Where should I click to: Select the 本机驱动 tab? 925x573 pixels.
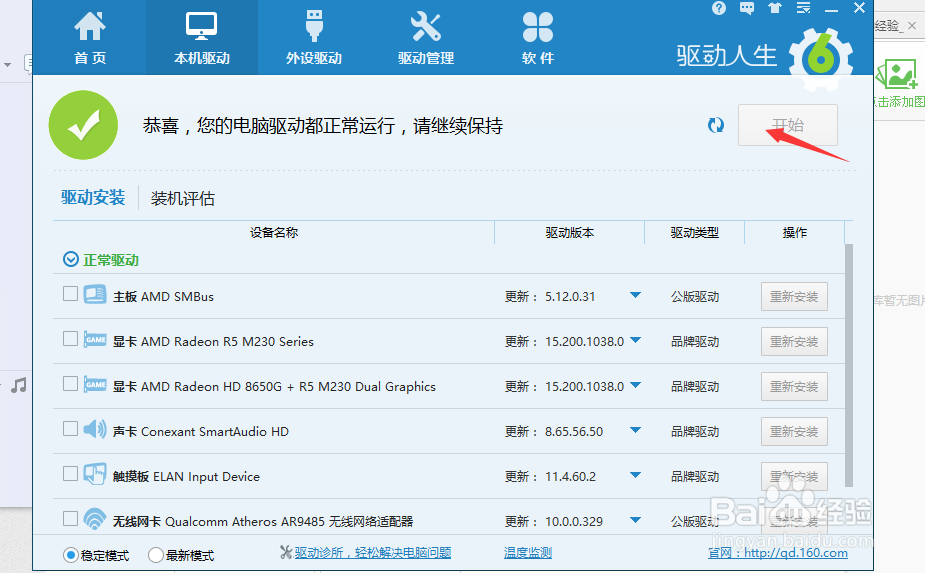point(202,38)
